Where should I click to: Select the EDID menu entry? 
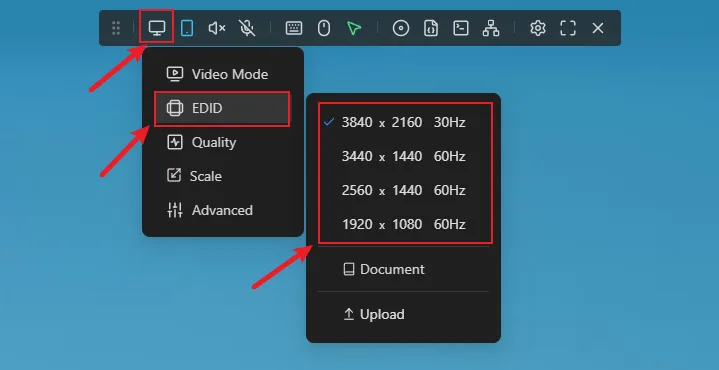(x=223, y=108)
